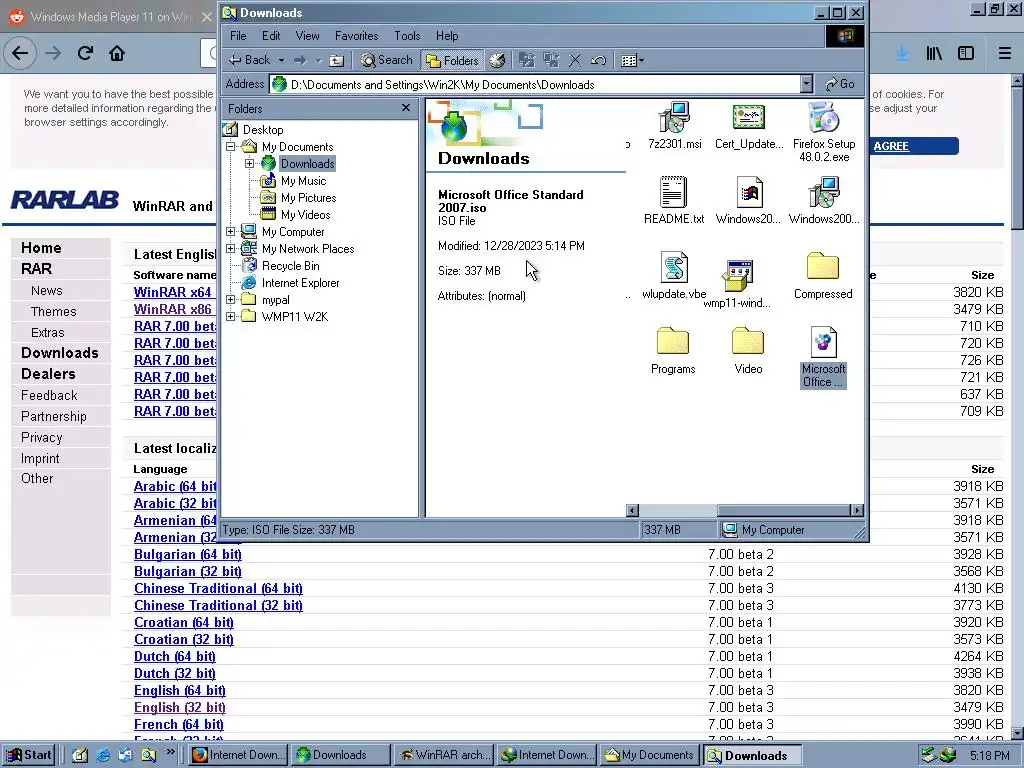Image resolution: width=1024 pixels, height=768 pixels.
Task: Click the Forward arrow in Explorer toolbar
Action: point(300,61)
